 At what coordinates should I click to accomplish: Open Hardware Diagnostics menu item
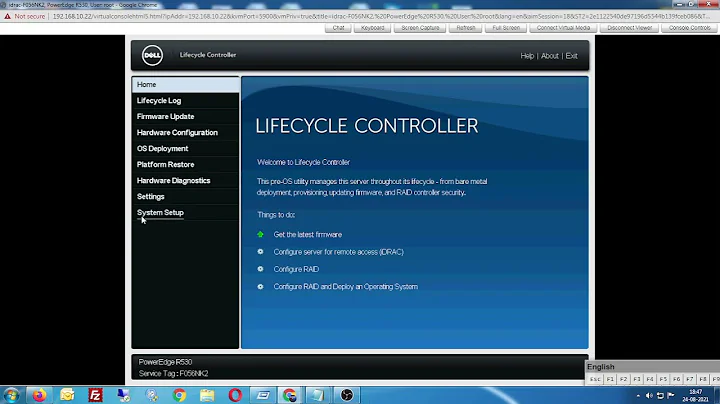(x=186, y=180)
